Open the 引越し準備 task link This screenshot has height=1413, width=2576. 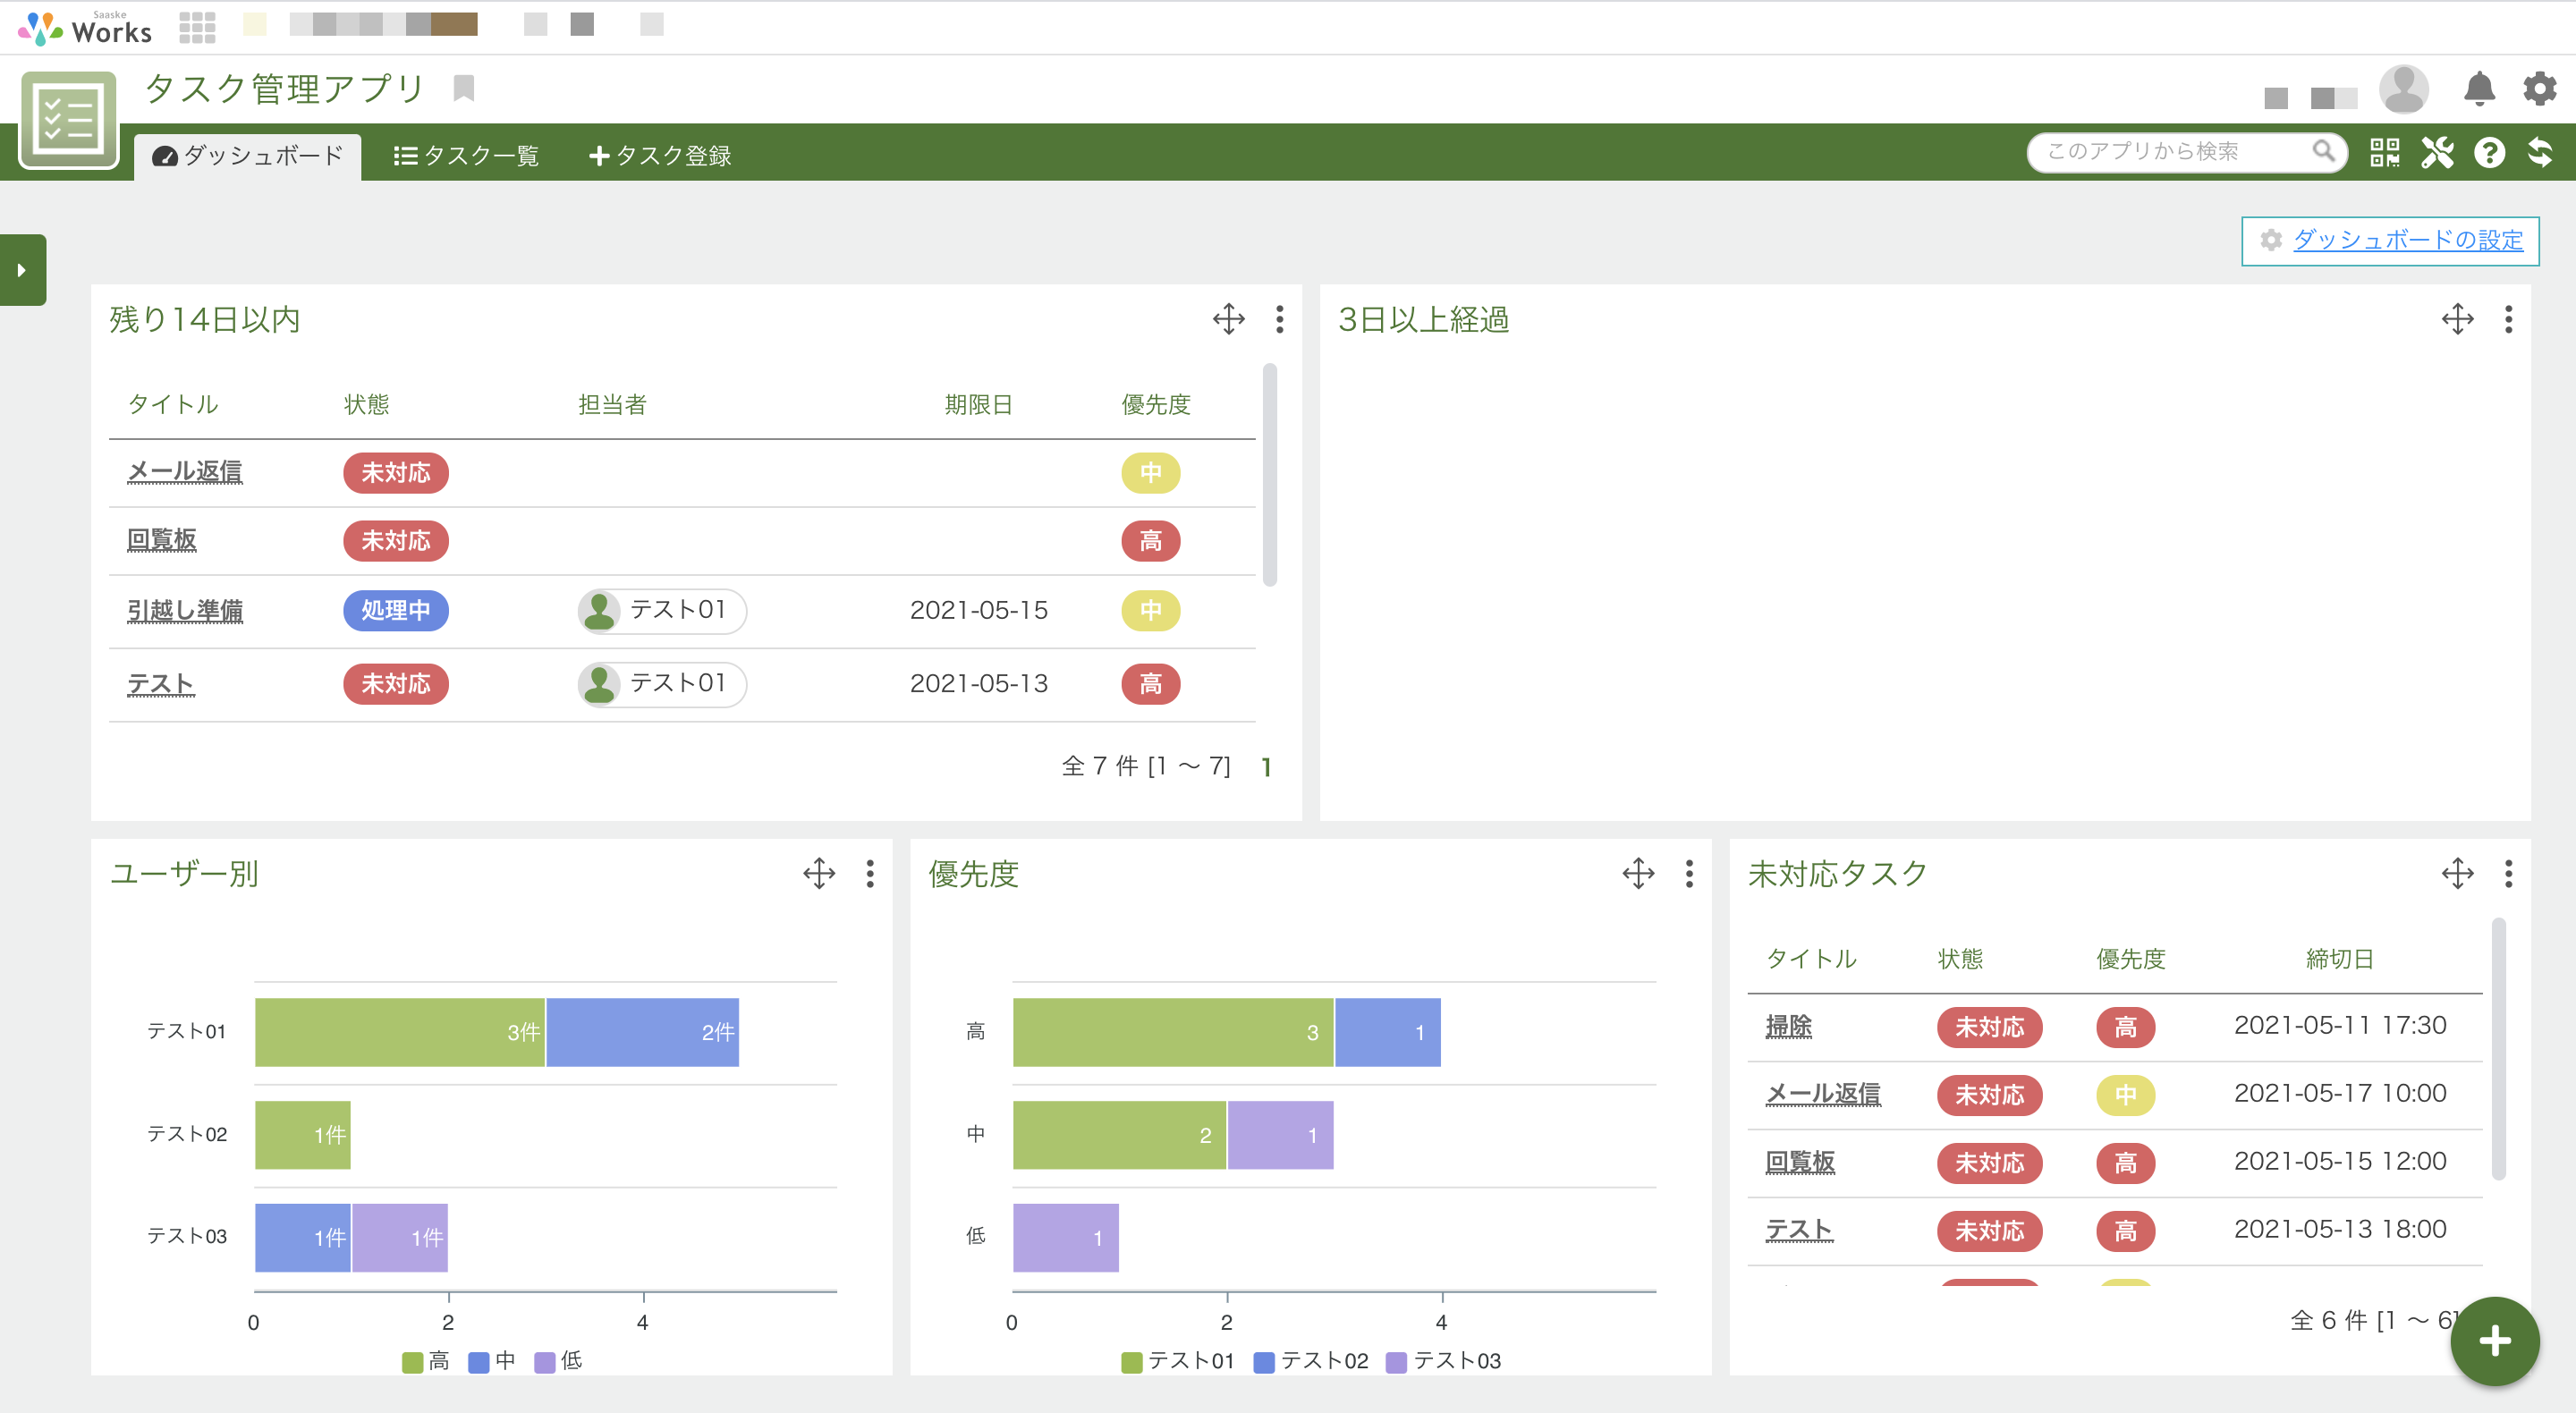pyautogui.click(x=185, y=610)
